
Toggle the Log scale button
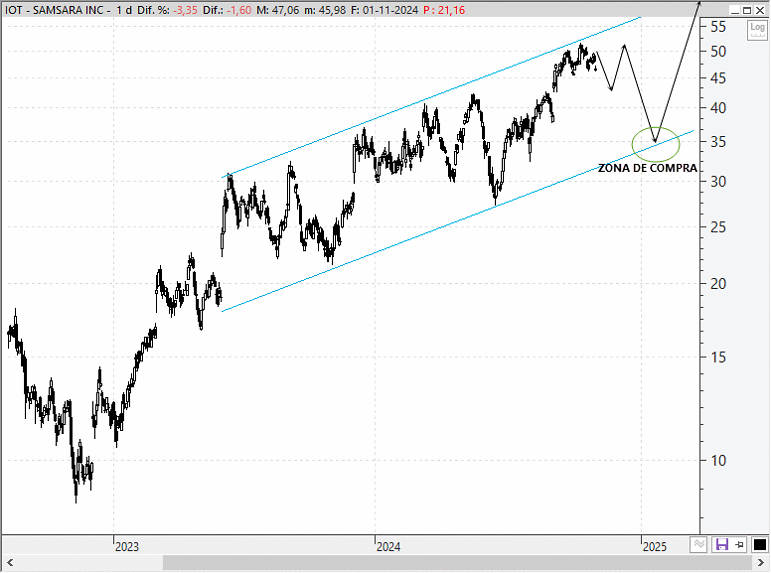(x=757, y=30)
